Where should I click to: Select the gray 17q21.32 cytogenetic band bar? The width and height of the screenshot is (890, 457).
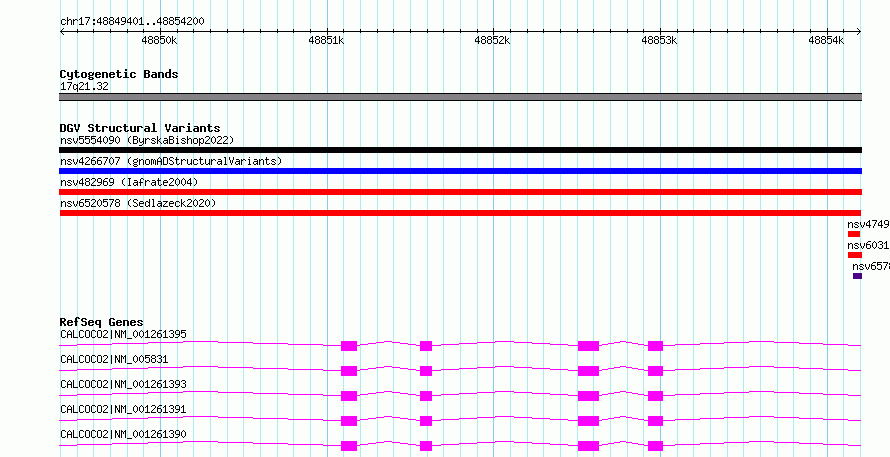point(460,97)
